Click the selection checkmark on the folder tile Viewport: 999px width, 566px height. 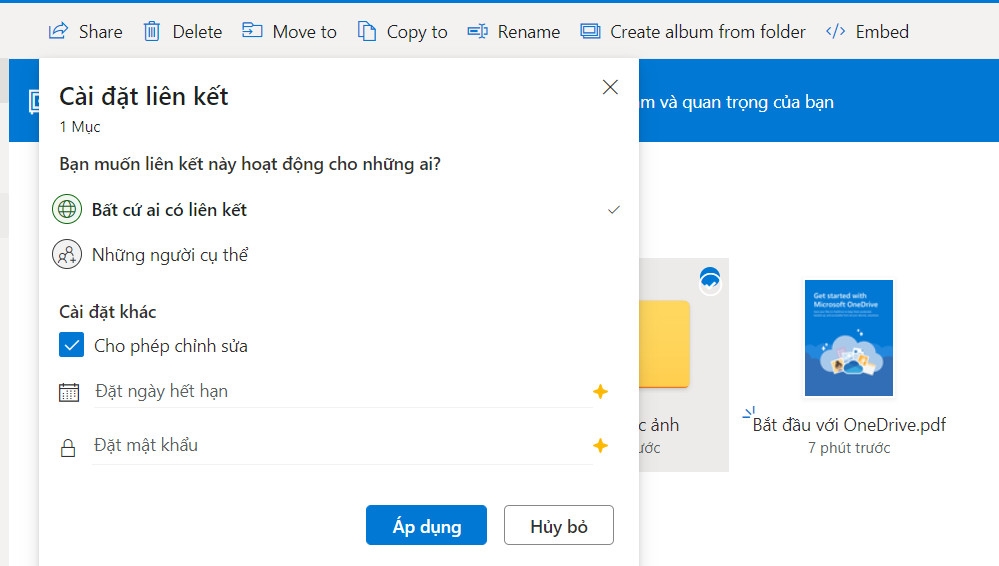point(710,281)
